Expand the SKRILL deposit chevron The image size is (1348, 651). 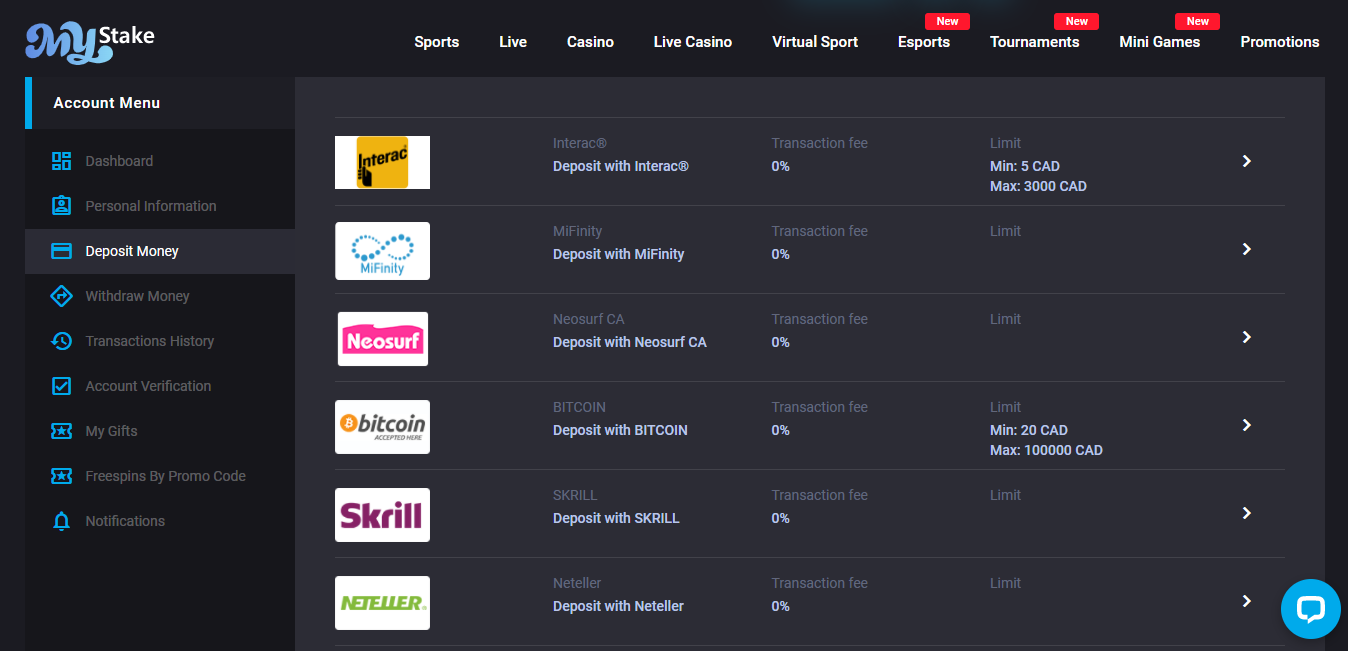(x=1246, y=513)
